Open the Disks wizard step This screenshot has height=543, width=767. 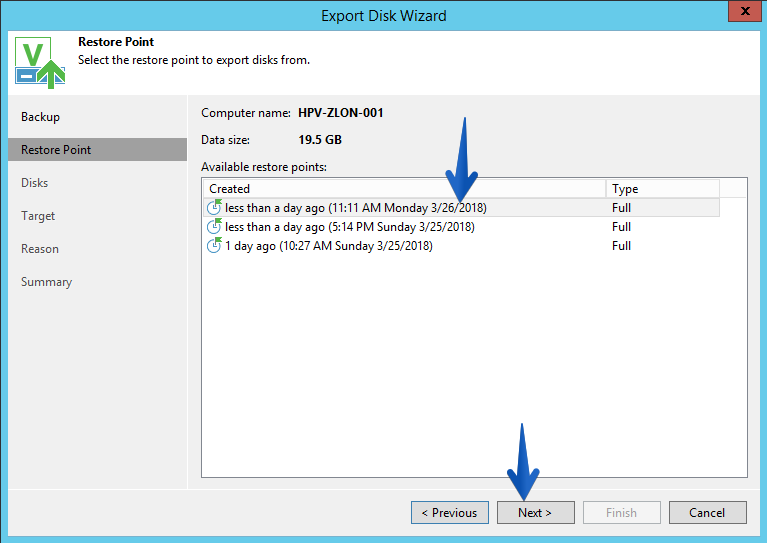[34, 182]
